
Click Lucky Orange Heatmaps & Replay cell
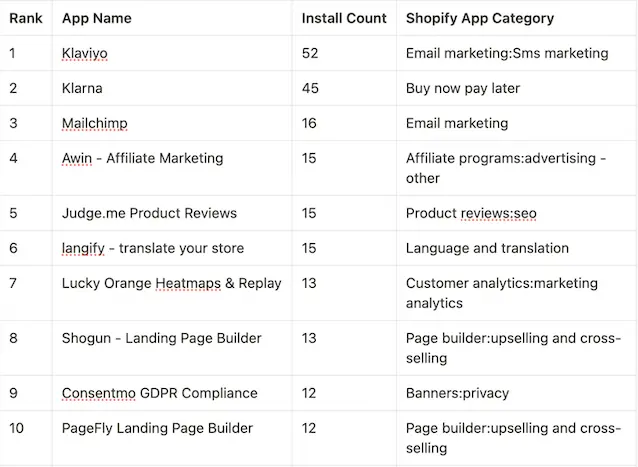[x=172, y=293]
